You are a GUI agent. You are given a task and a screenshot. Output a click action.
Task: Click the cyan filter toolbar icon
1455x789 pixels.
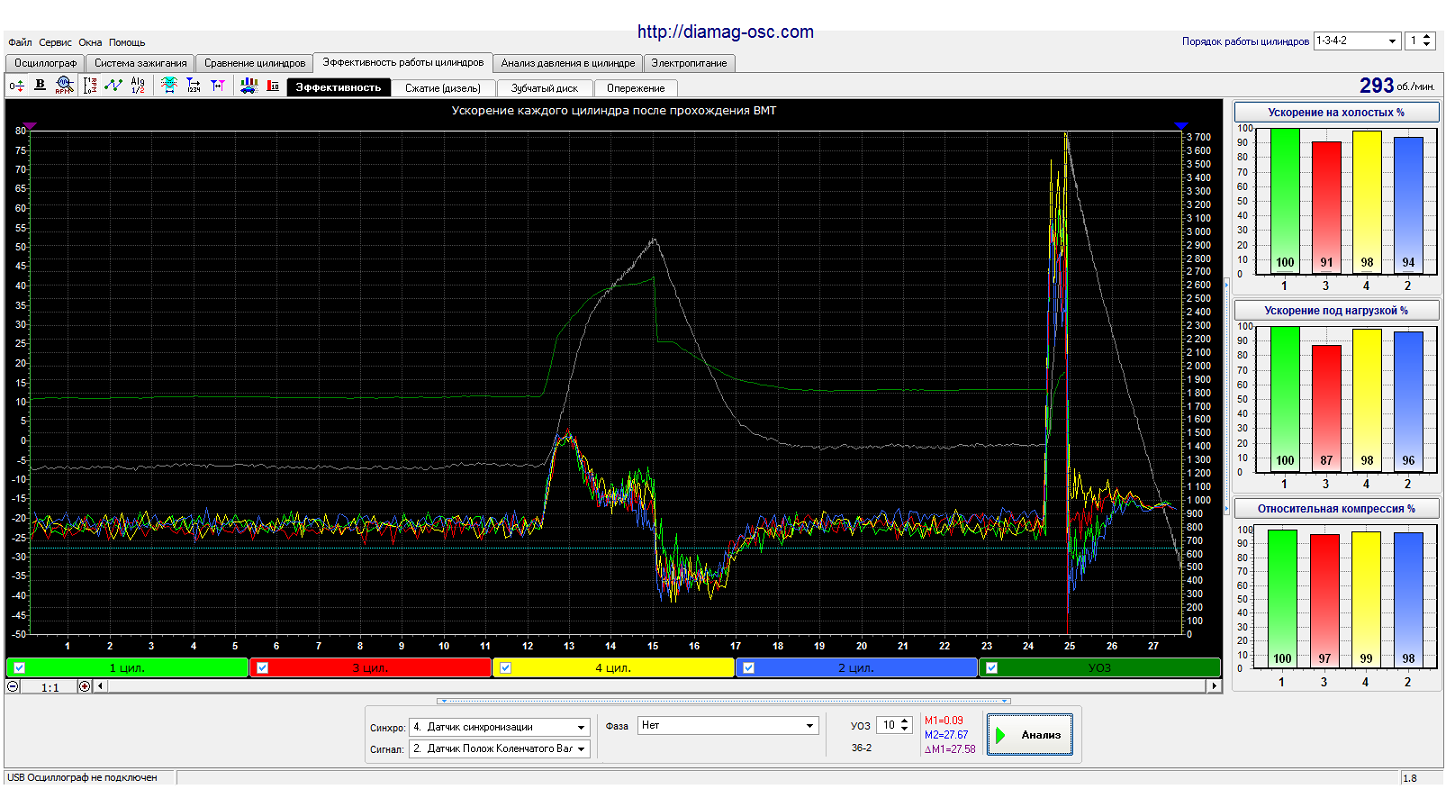tap(170, 85)
